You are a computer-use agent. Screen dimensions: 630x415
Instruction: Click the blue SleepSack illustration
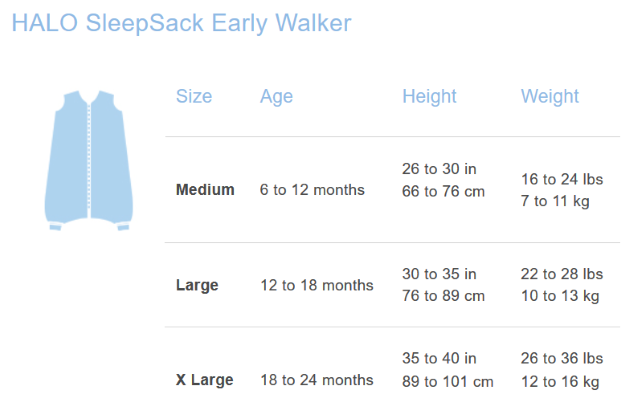[x=88, y=160]
